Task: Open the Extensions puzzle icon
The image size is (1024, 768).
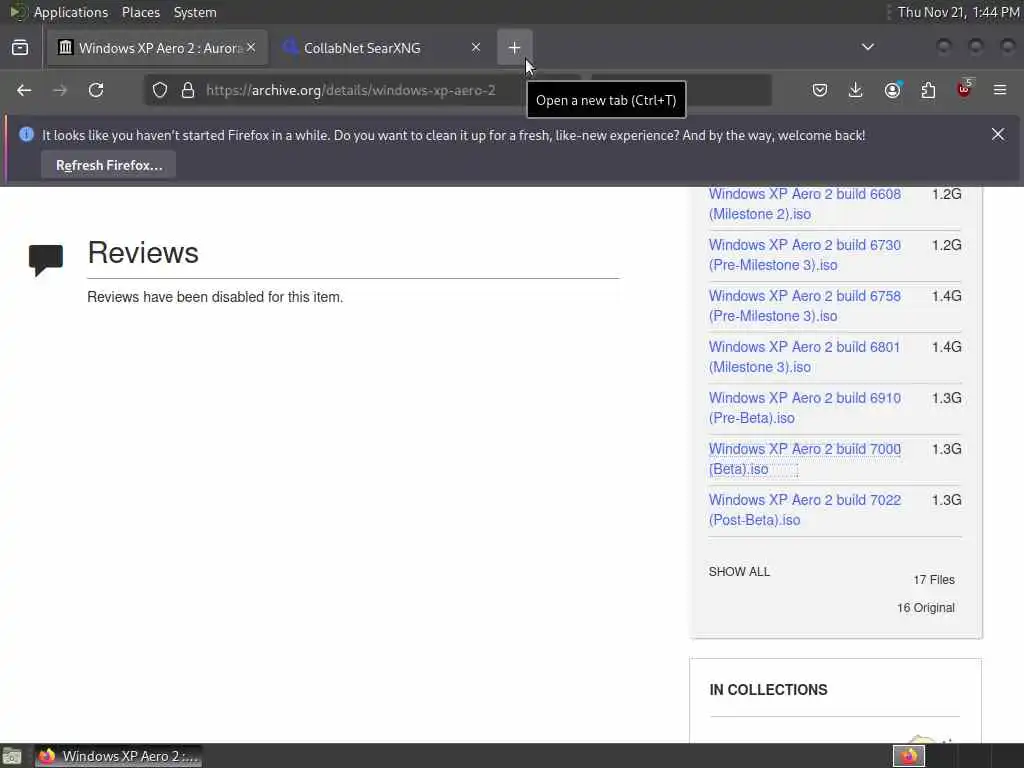Action: tap(928, 90)
